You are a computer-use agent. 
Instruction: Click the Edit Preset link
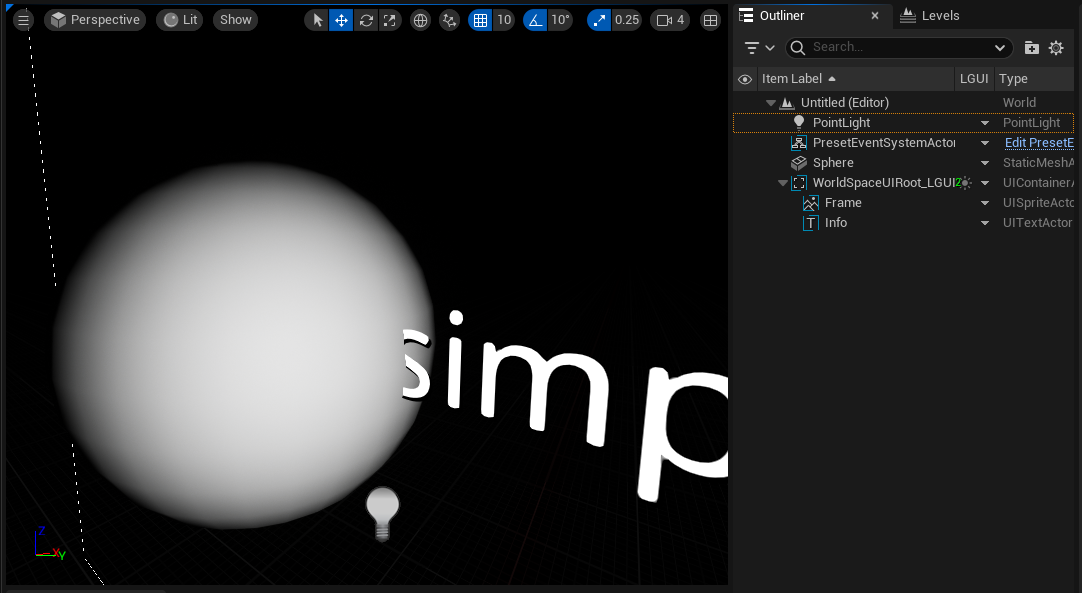point(1038,143)
